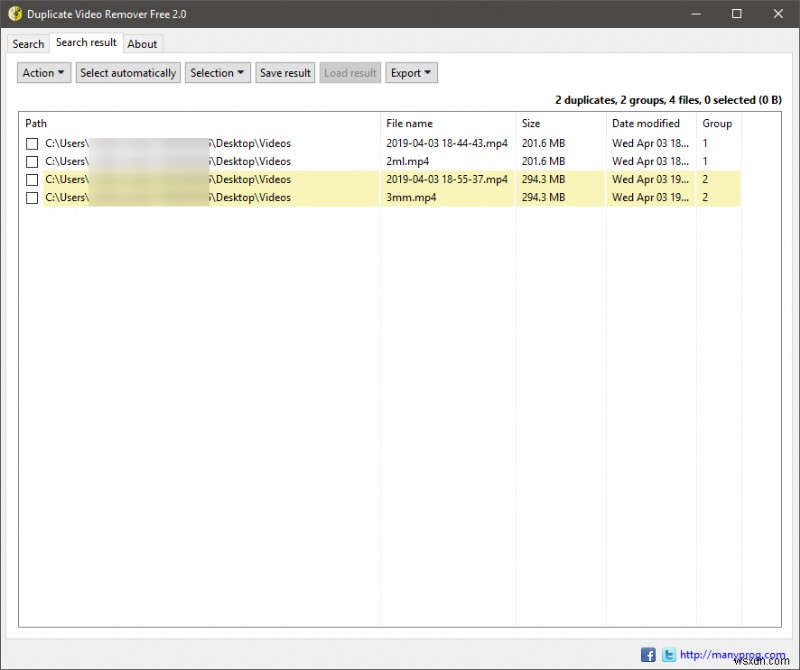The image size is (800, 670).
Task: Select file name 2ml.mp4
Action: pyautogui.click(x=407, y=161)
